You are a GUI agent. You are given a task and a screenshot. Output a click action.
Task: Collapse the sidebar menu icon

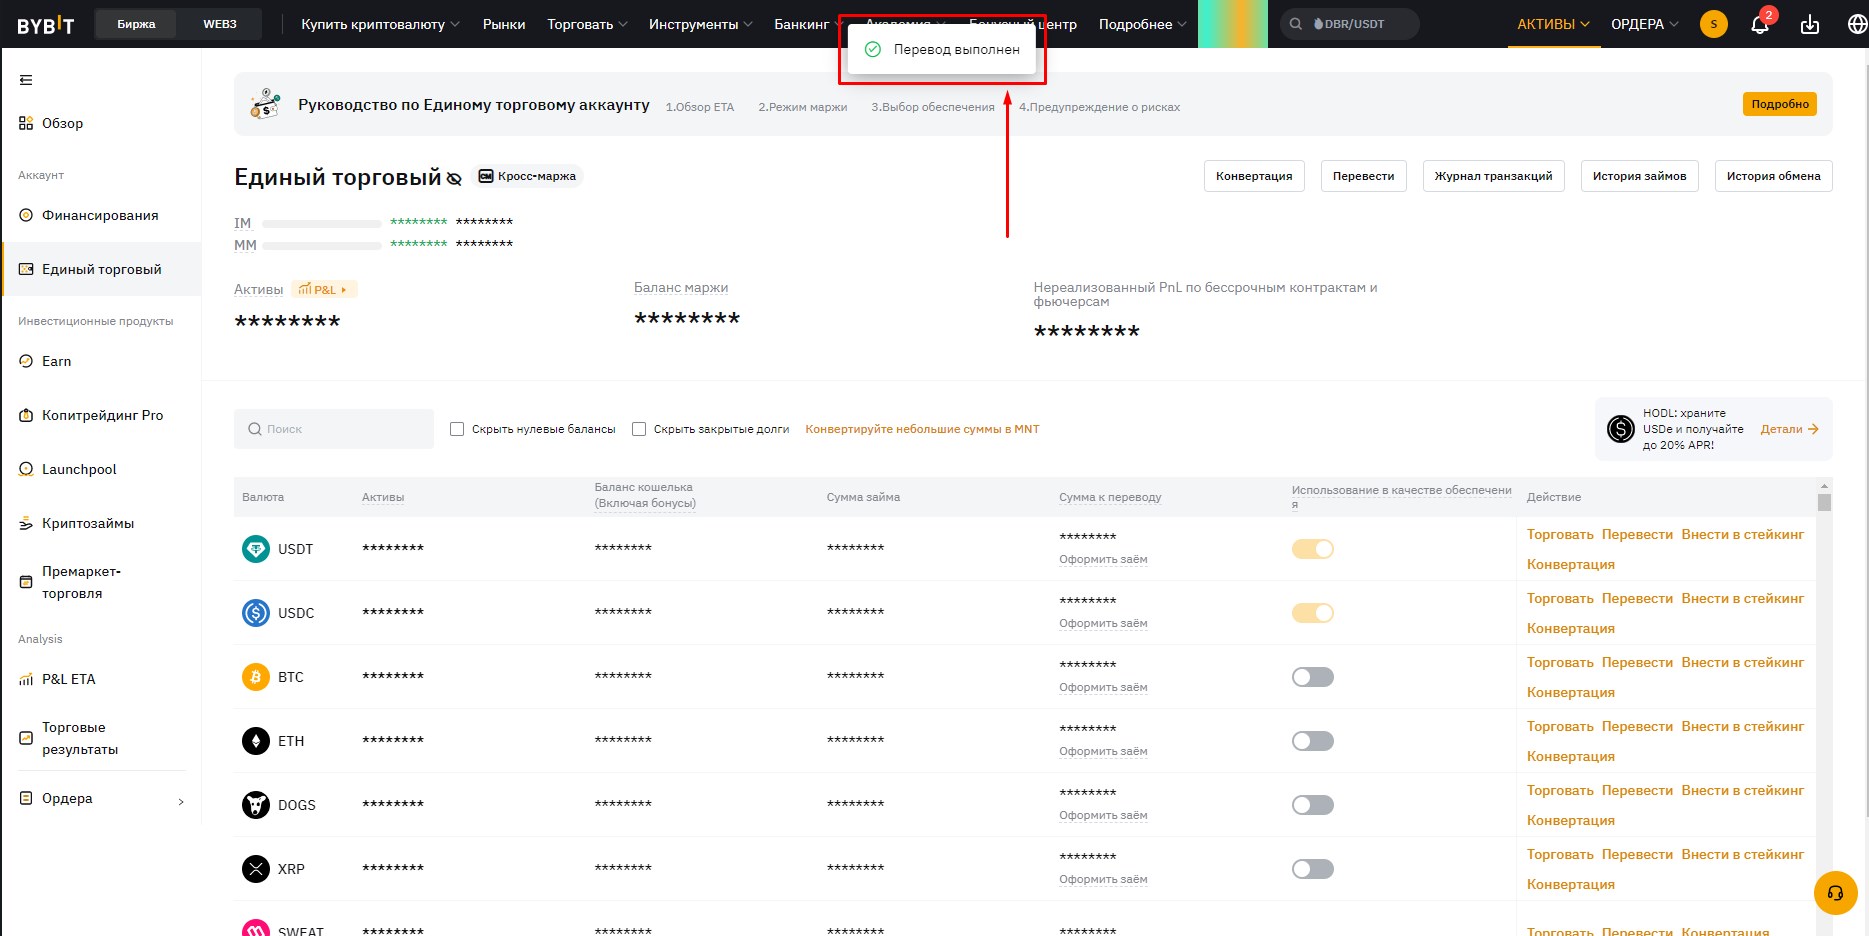(26, 80)
